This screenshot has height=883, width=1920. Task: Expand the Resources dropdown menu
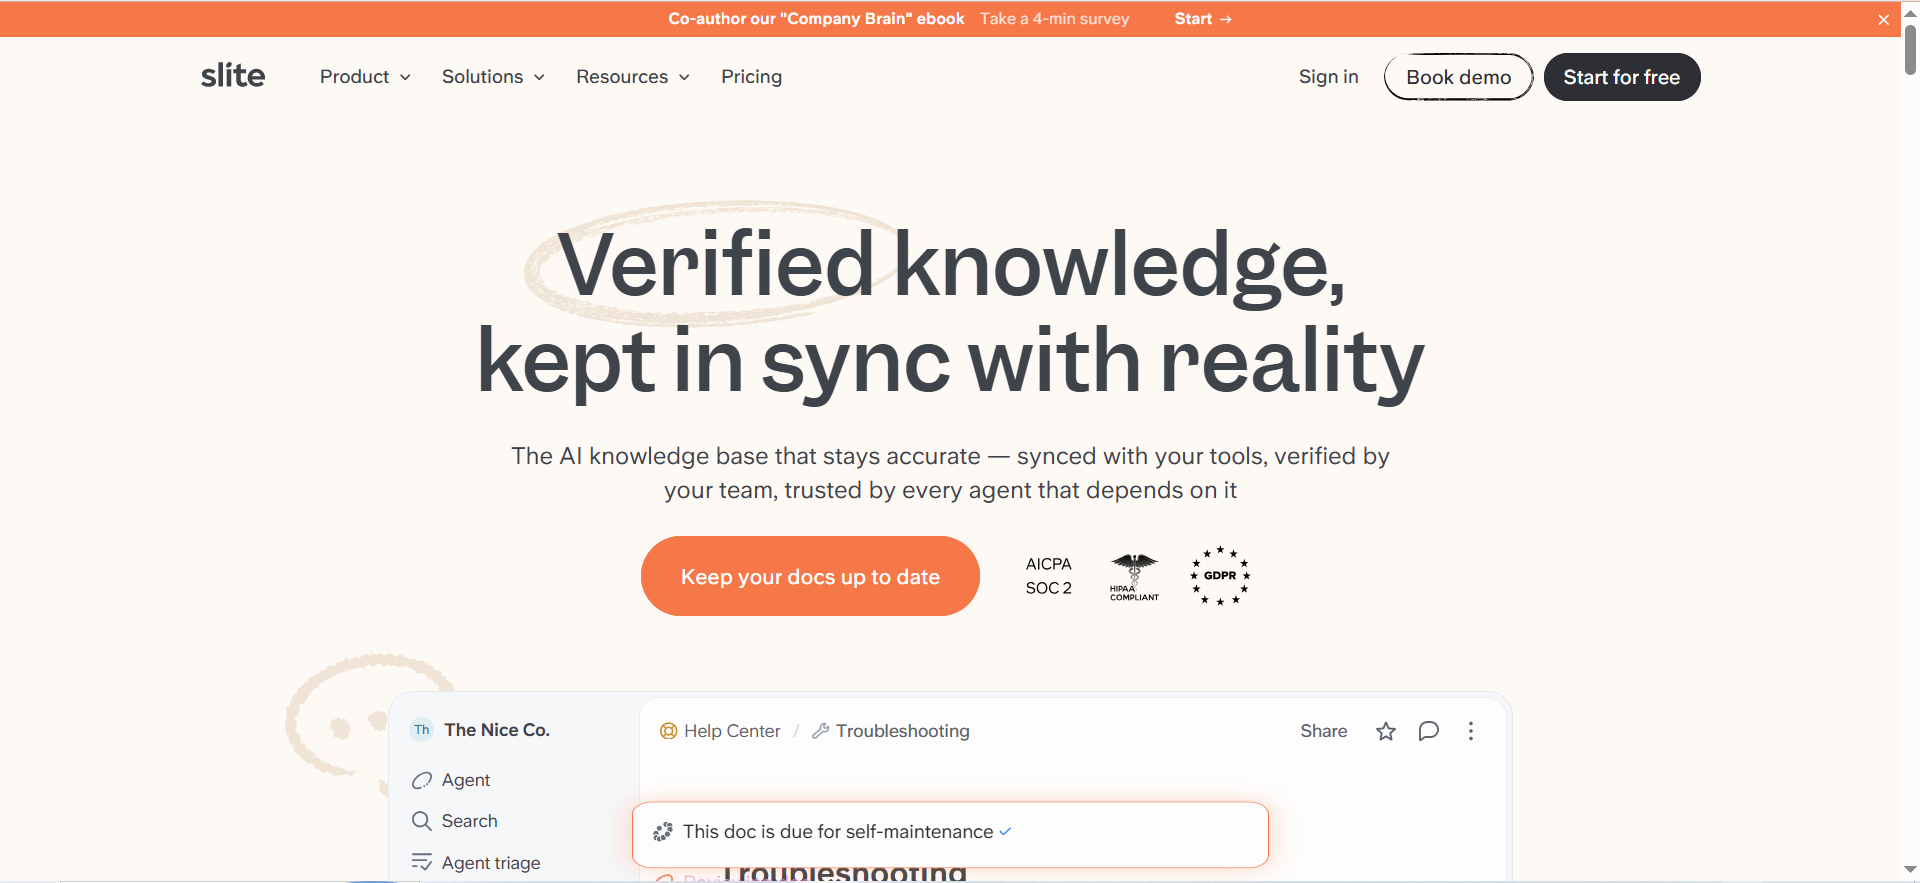point(633,77)
